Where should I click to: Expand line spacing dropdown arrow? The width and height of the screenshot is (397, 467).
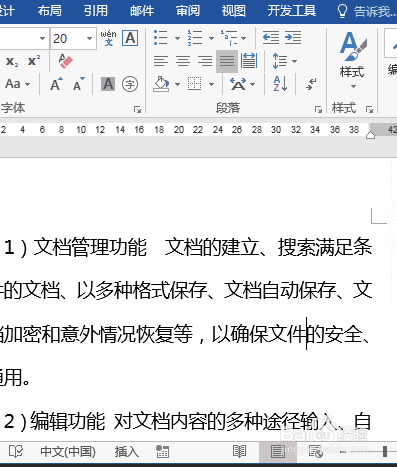click(295, 61)
